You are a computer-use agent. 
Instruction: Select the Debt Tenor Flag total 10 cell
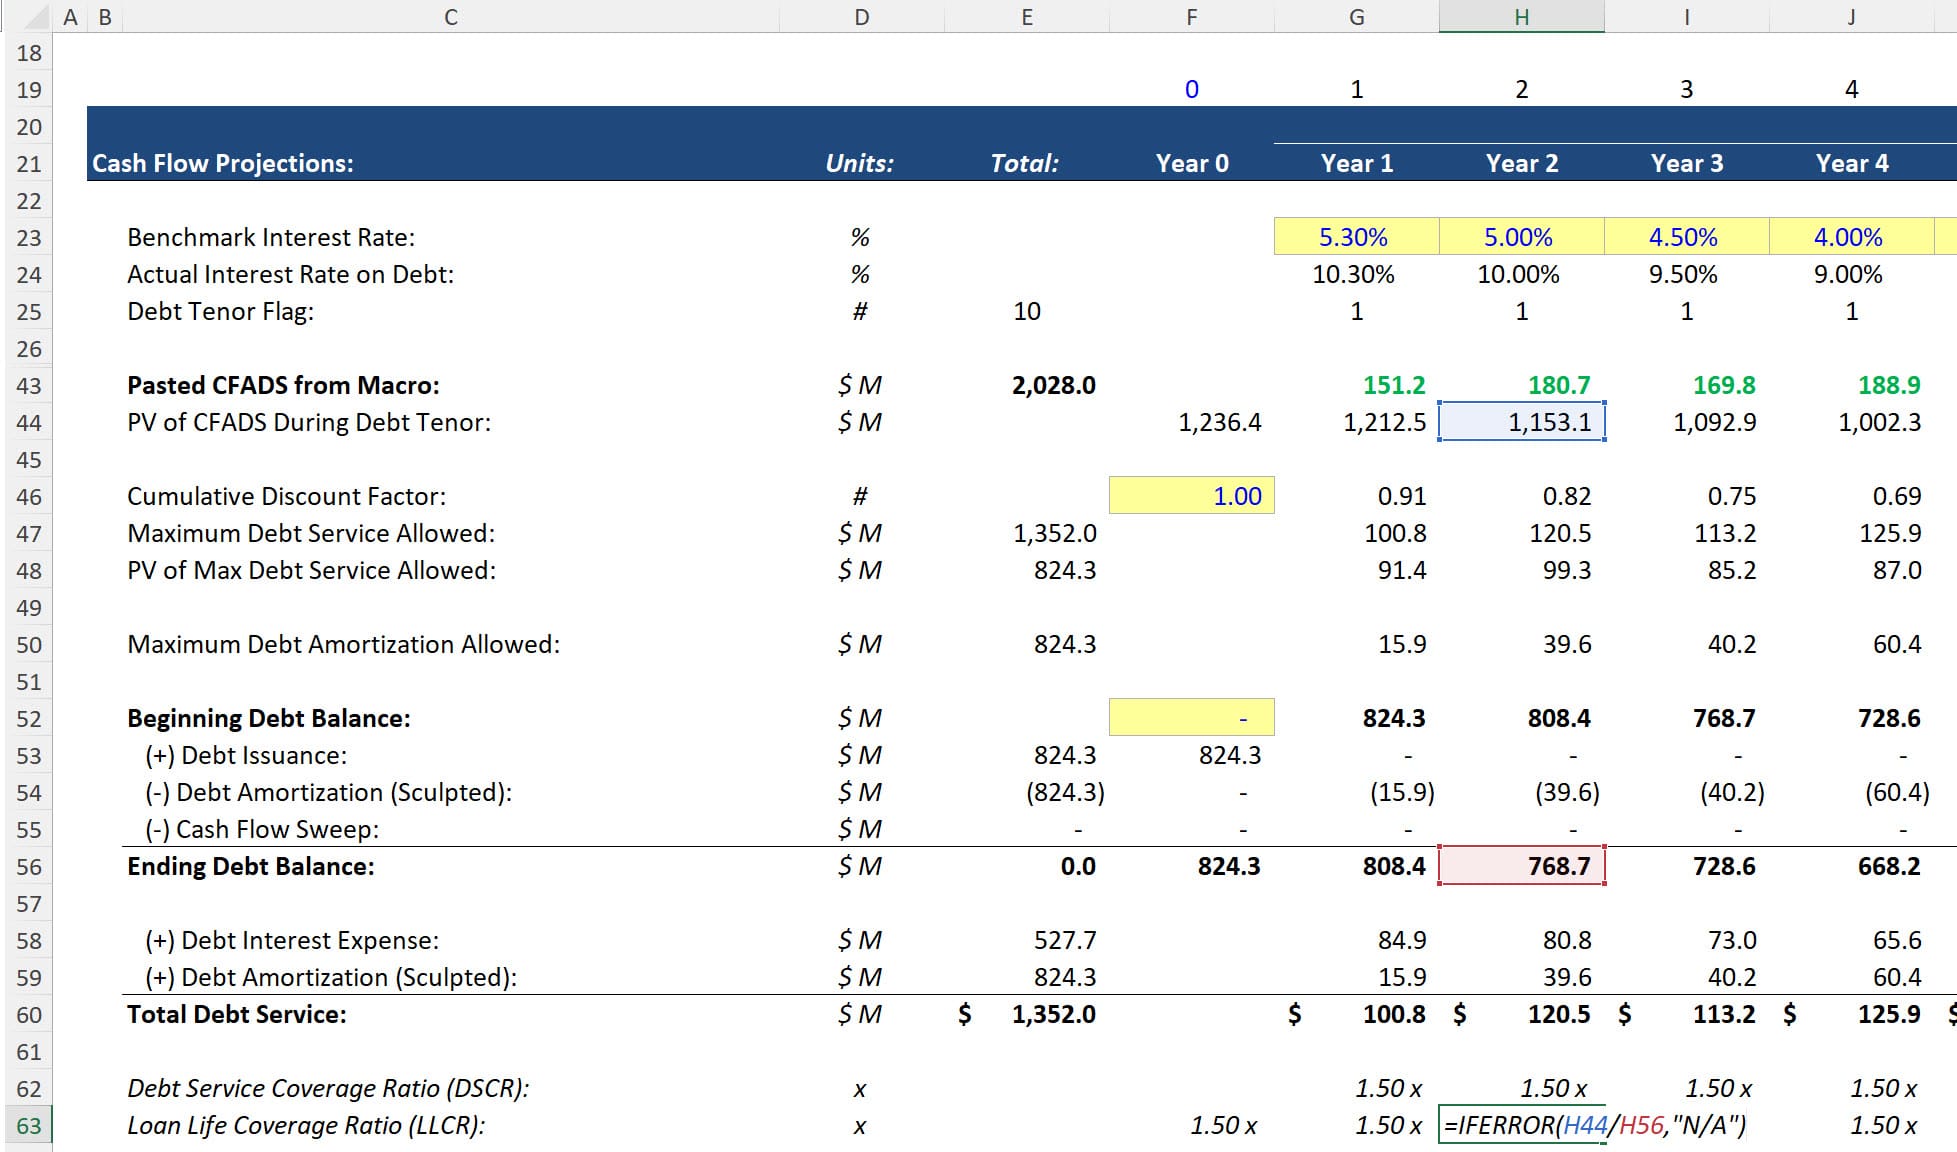tap(1027, 311)
